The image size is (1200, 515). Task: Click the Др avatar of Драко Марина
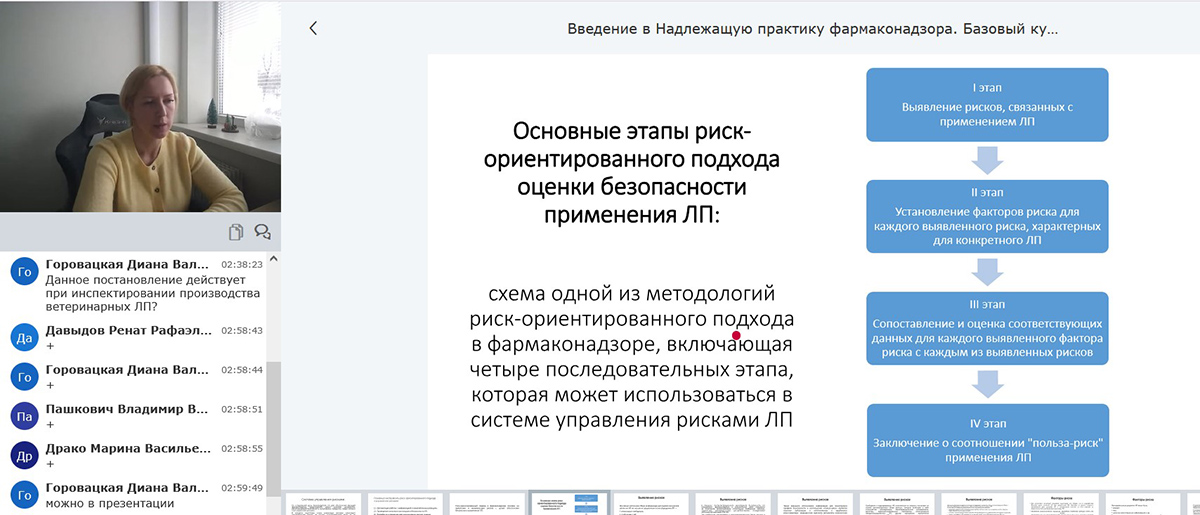[x=24, y=455]
